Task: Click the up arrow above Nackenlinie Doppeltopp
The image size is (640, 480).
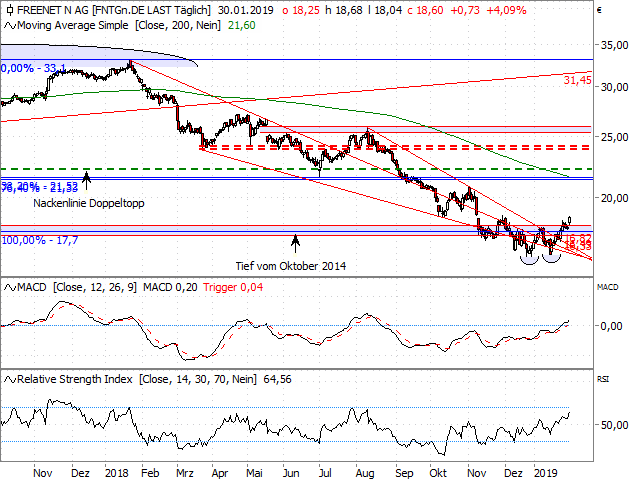Action: pyautogui.click(x=87, y=180)
